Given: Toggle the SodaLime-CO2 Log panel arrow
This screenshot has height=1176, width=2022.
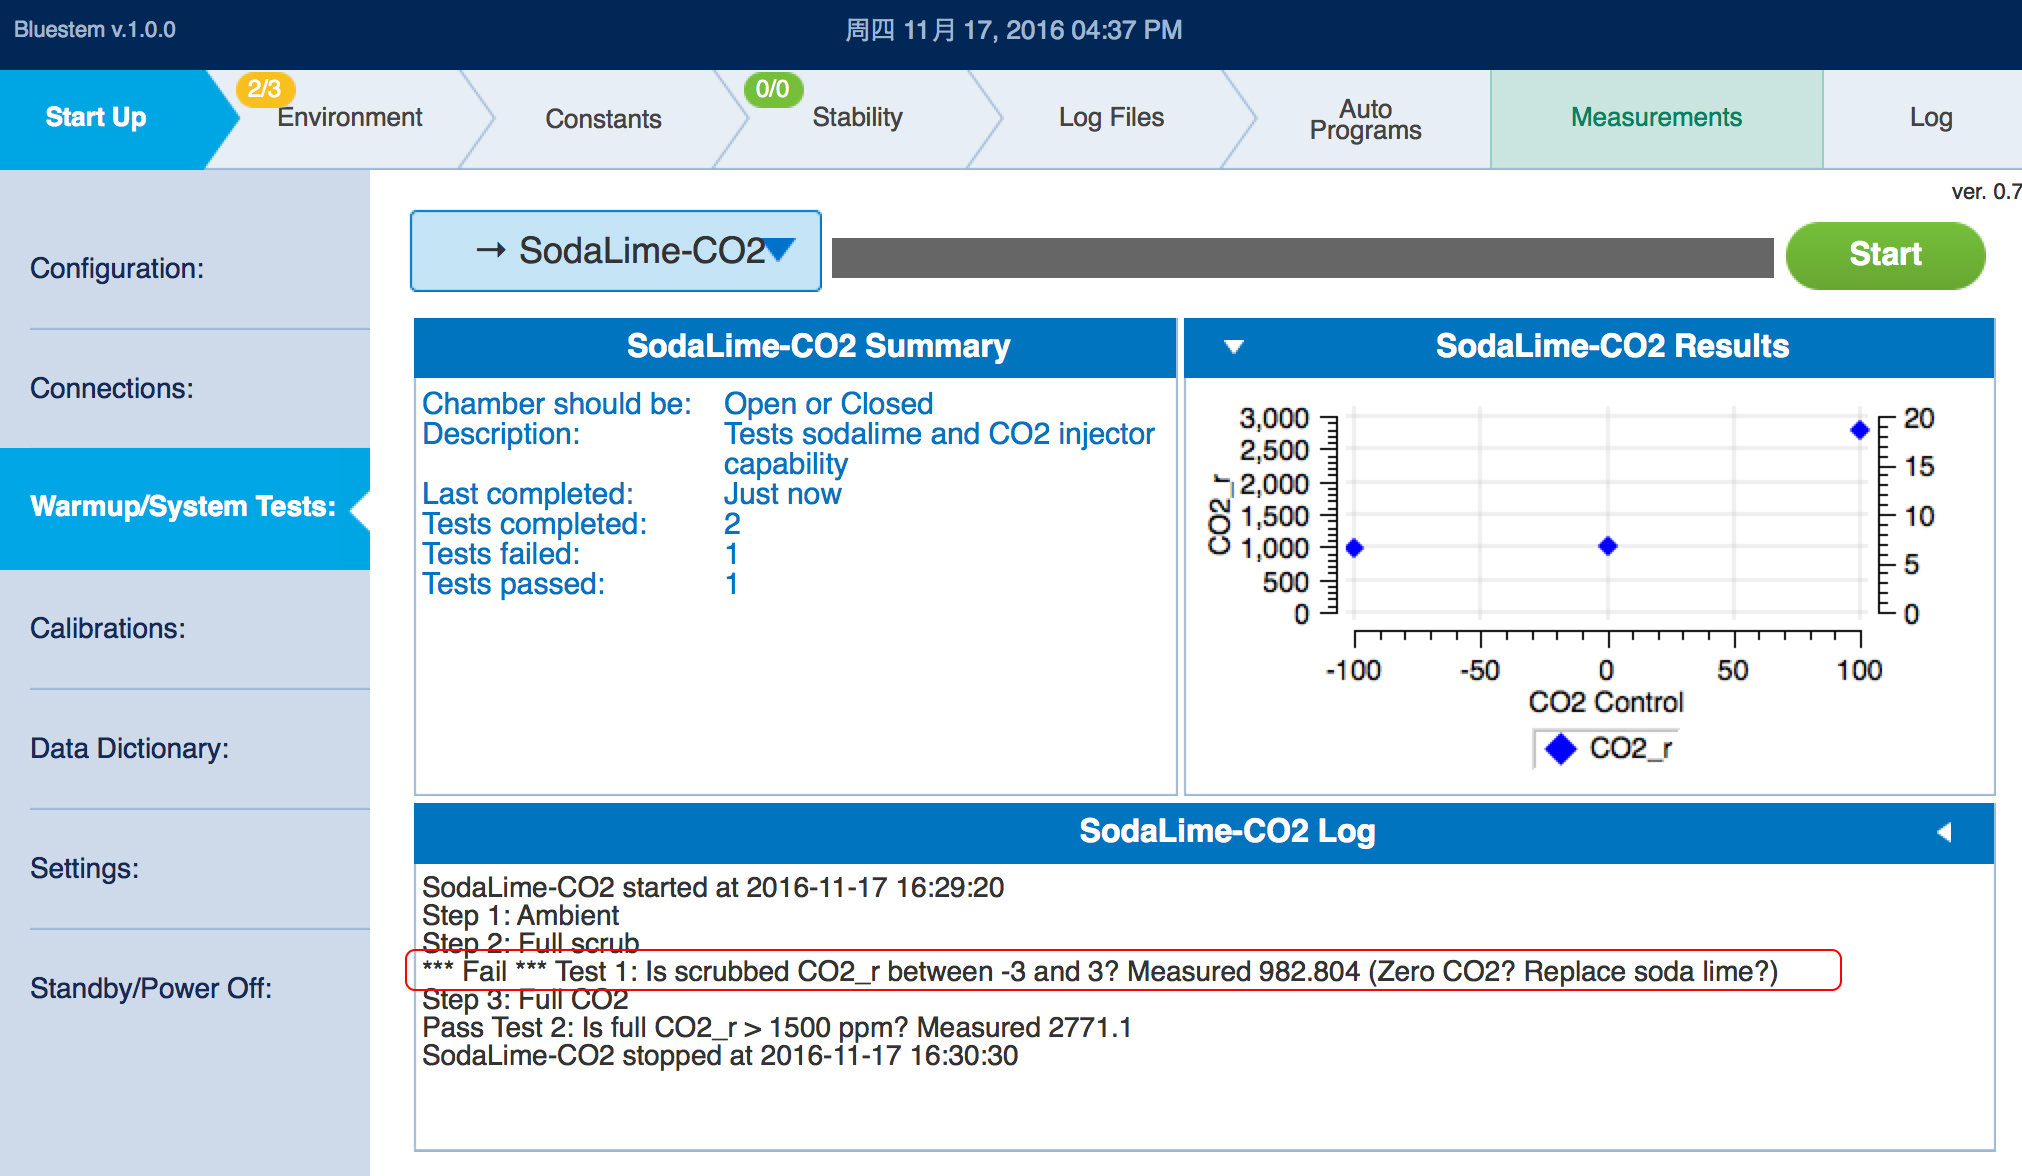Looking at the screenshot, I should pyautogui.click(x=1944, y=832).
